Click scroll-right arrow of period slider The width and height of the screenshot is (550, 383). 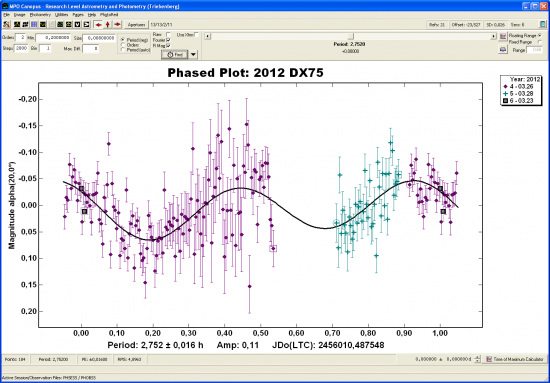[494, 36]
